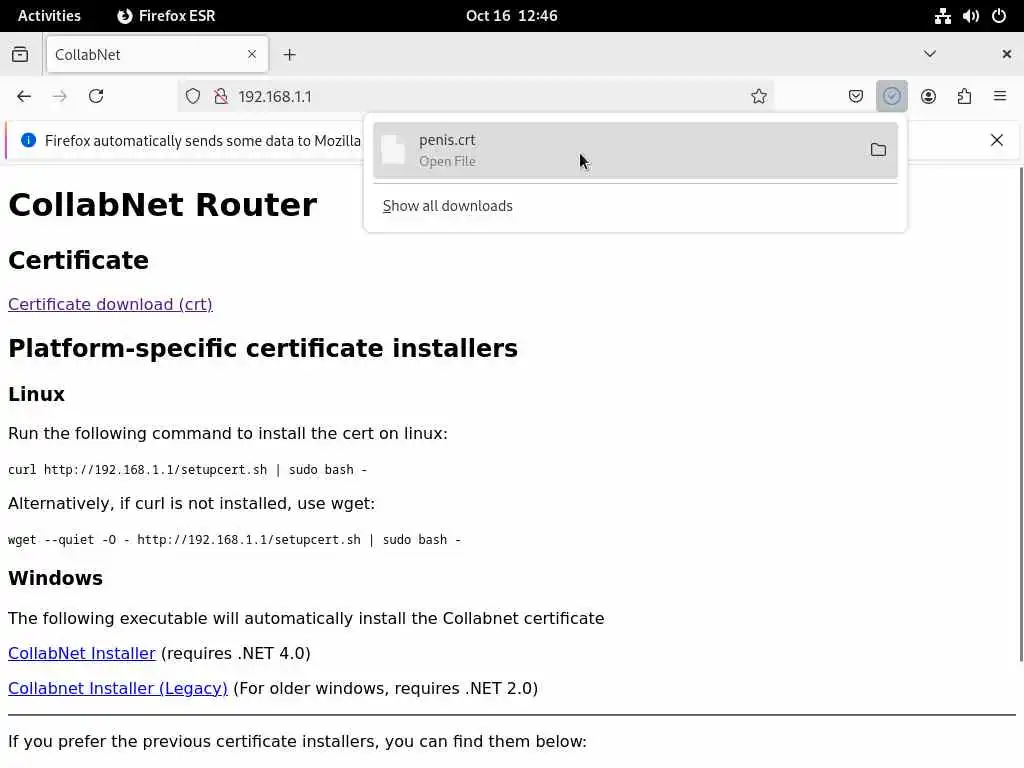Click the insecure connection padlock icon
This screenshot has height=768, width=1024.
(221, 97)
